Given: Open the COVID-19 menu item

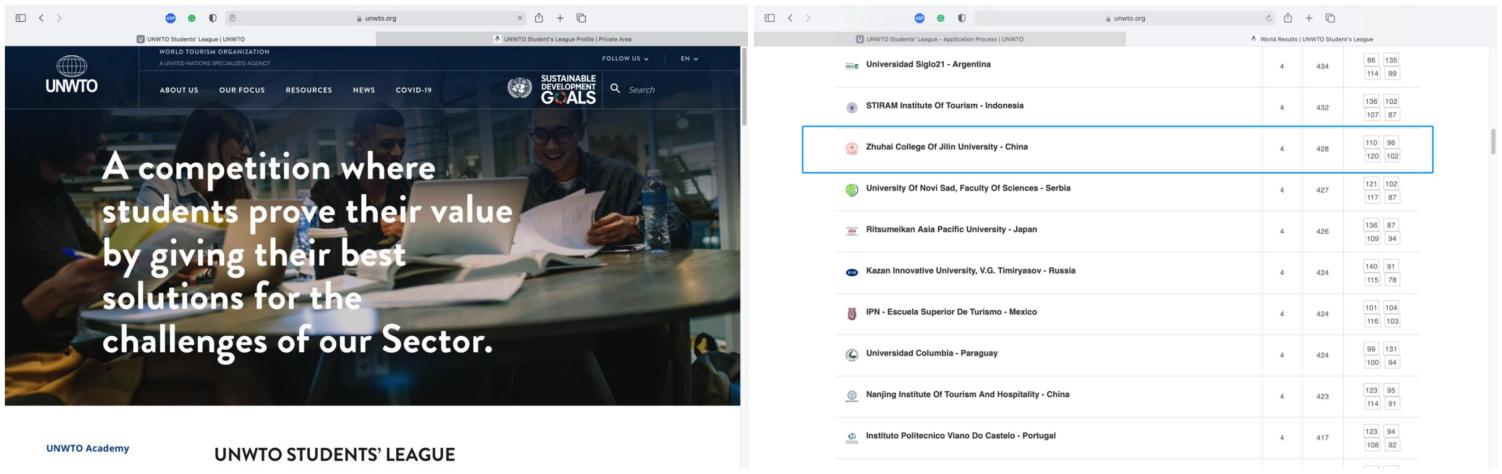Looking at the screenshot, I should tap(414, 90).
